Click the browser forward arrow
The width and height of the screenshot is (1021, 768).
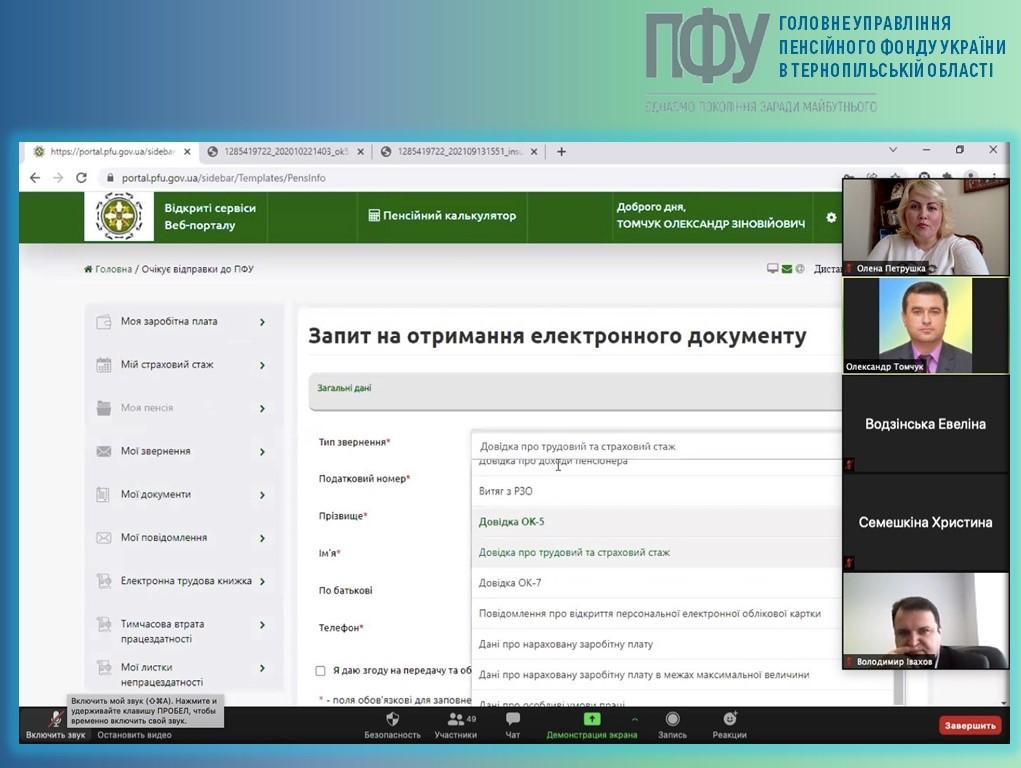58,178
